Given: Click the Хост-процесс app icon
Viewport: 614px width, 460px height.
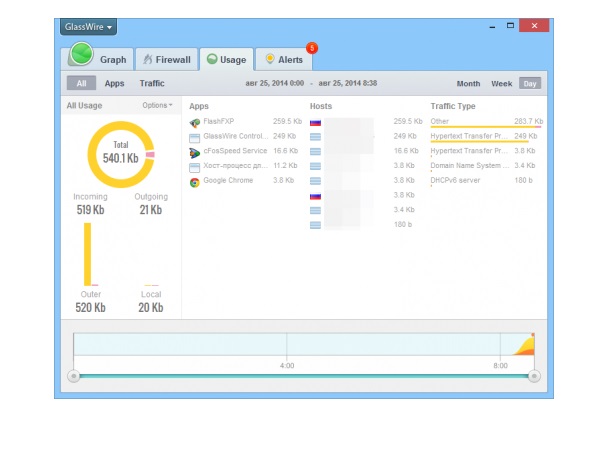Looking at the screenshot, I should coord(195,168).
